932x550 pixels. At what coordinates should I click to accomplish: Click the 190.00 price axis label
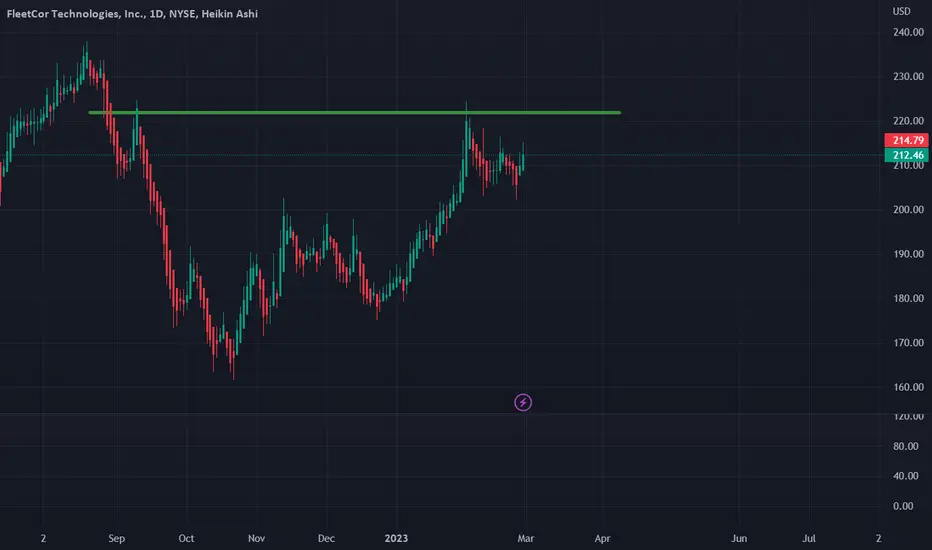click(908, 254)
